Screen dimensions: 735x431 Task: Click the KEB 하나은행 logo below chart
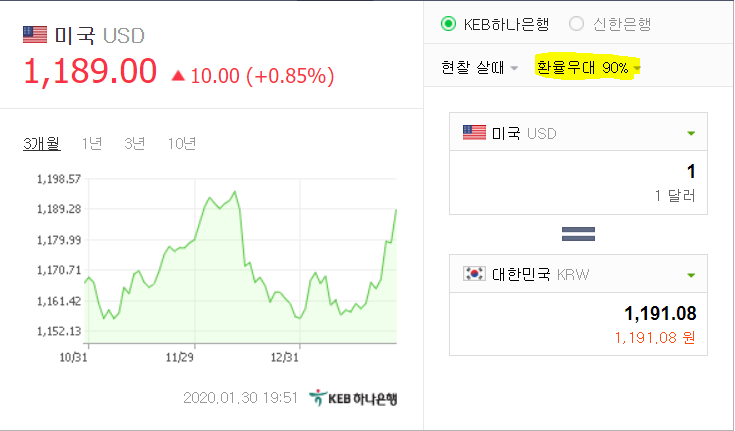click(x=353, y=398)
